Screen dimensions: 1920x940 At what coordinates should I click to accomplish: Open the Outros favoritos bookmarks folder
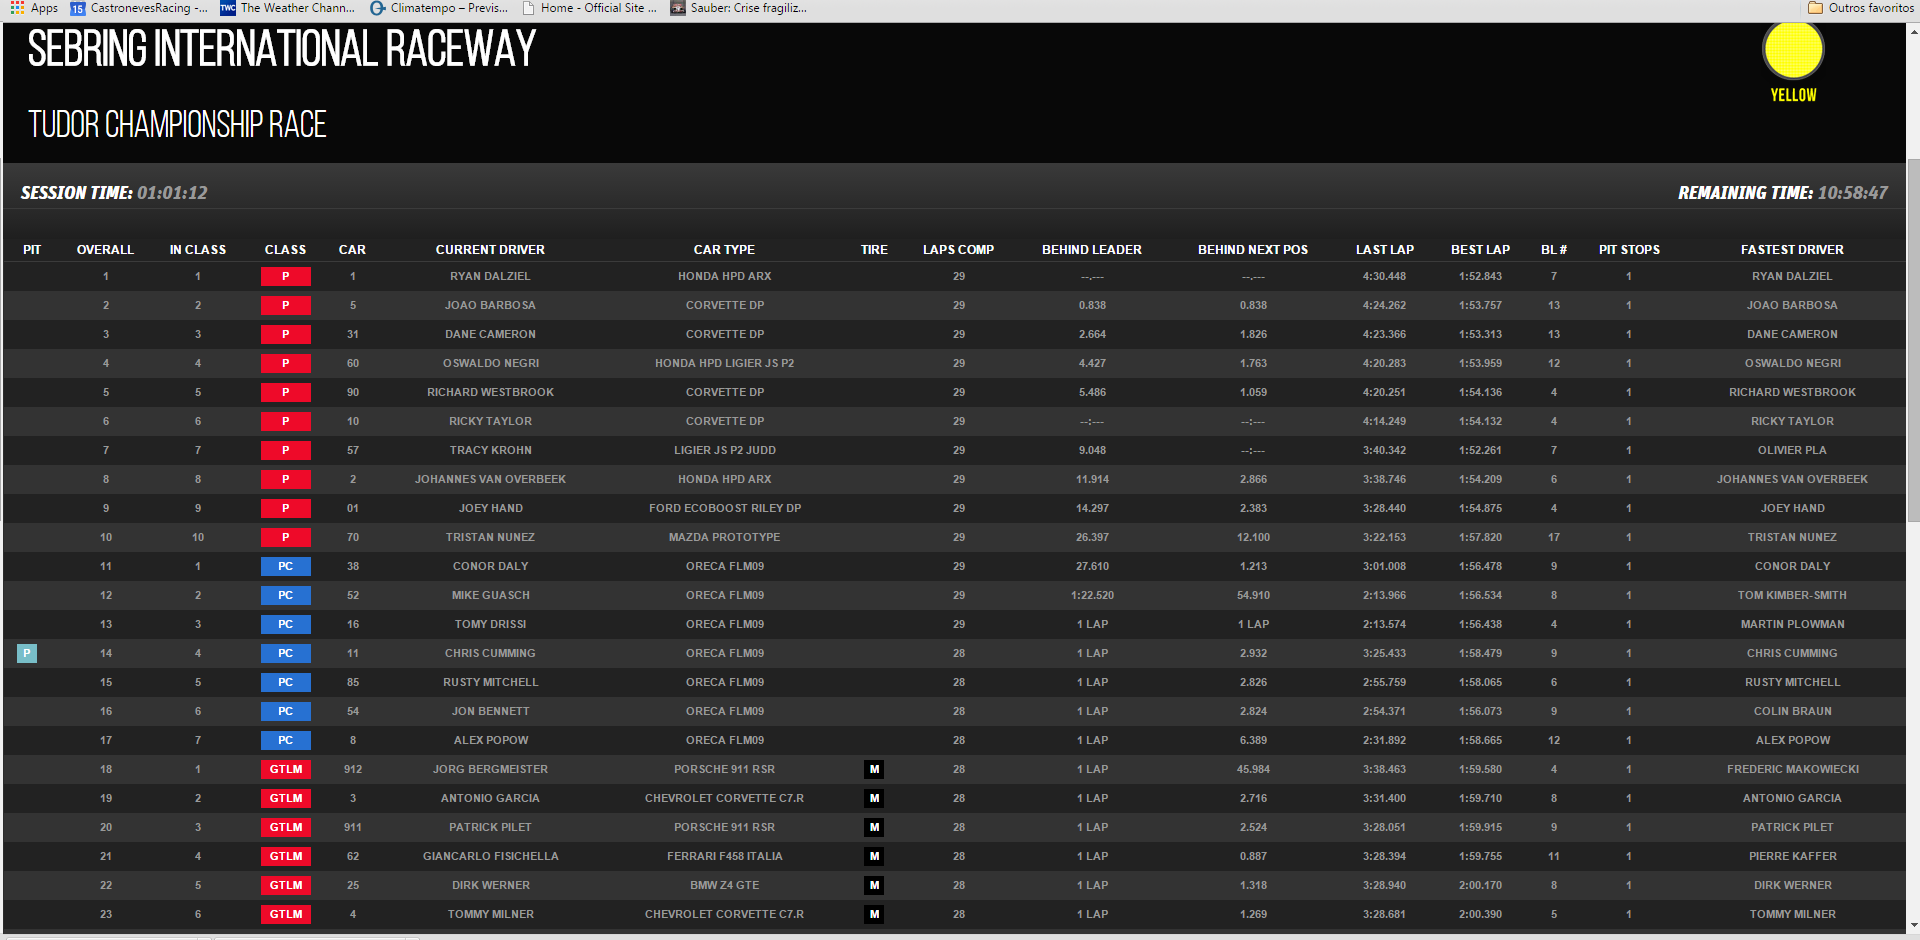[1860, 8]
